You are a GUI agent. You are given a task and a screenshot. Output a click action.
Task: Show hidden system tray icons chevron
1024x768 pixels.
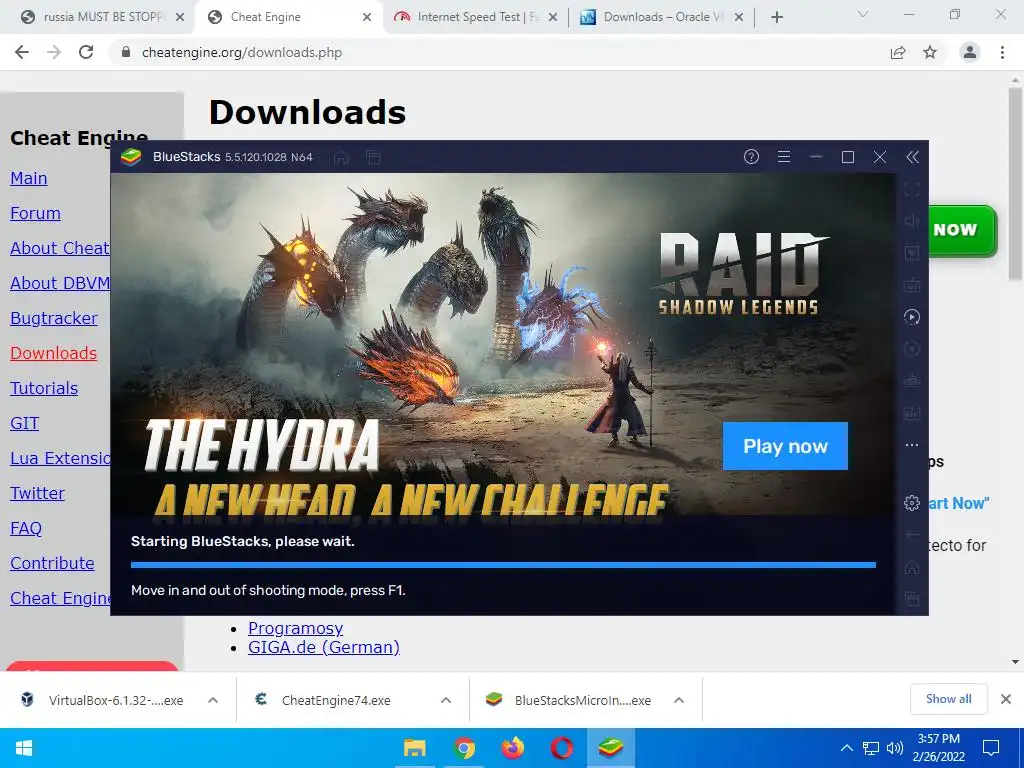click(x=846, y=748)
